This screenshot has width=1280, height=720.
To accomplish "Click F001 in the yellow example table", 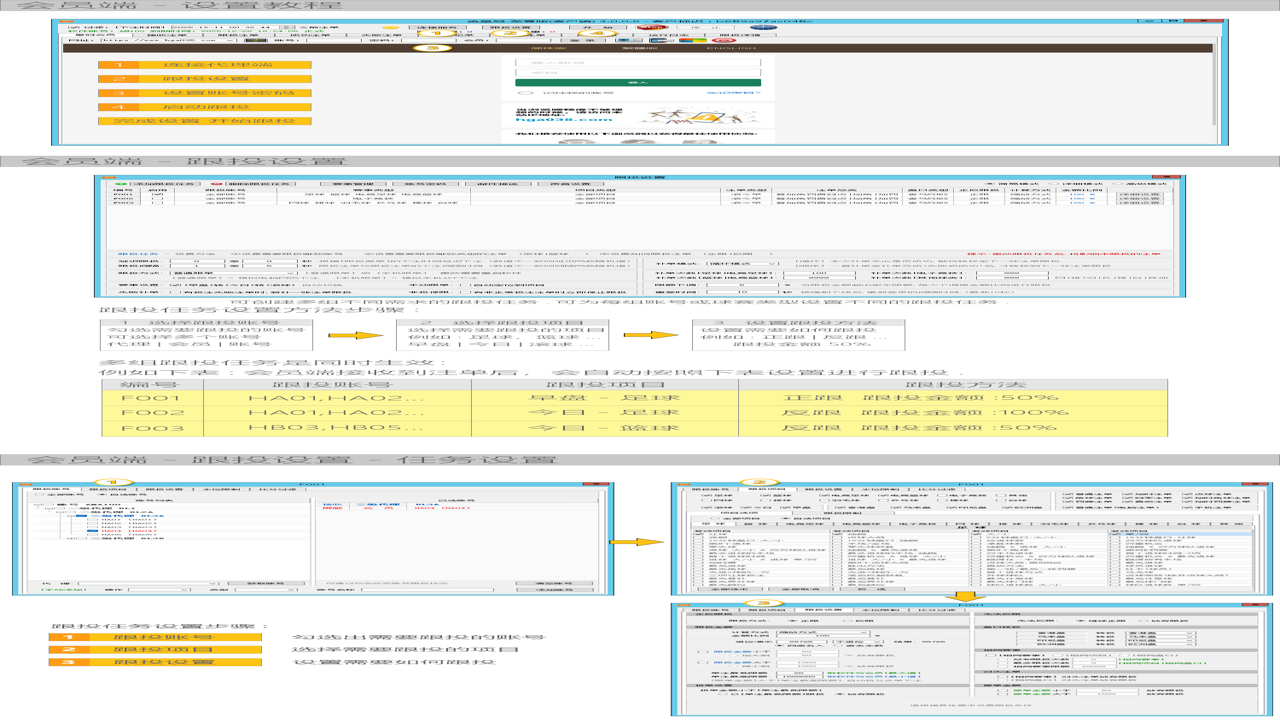I will [x=152, y=397].
